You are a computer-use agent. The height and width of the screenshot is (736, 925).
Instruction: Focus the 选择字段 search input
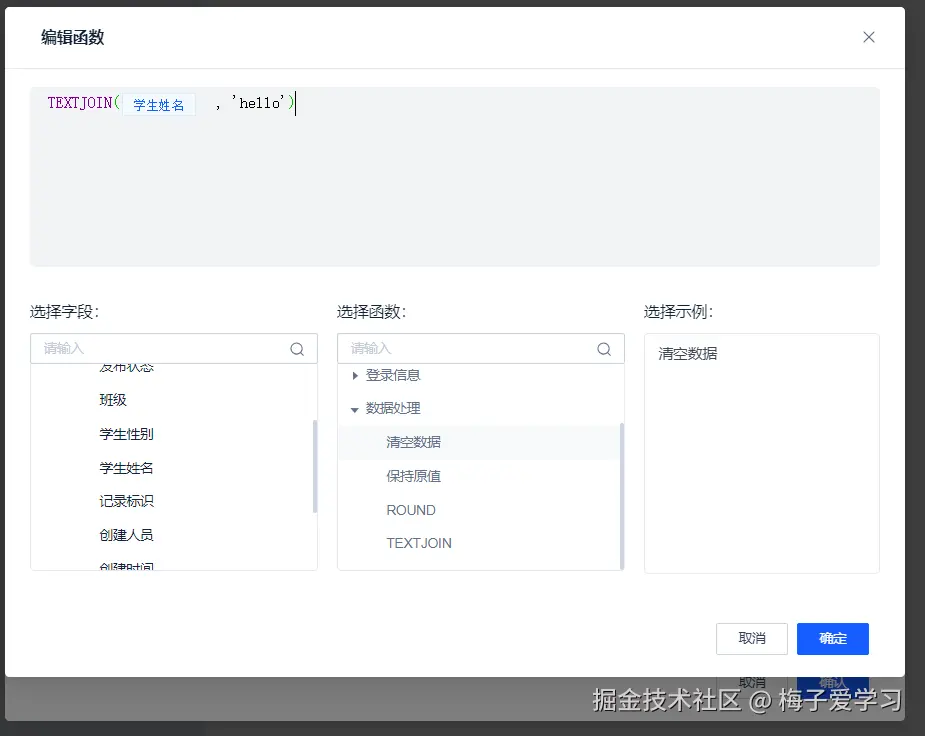click(174, 349)
